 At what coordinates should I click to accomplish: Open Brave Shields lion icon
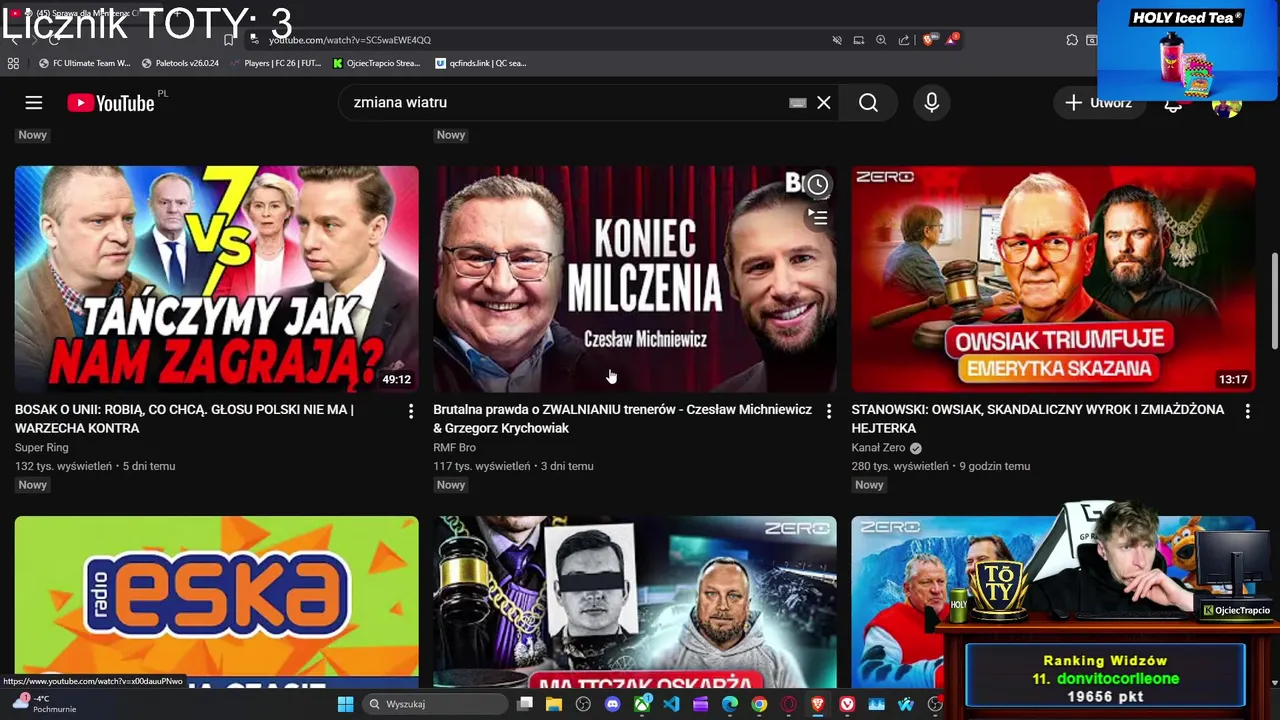(929, 40)
